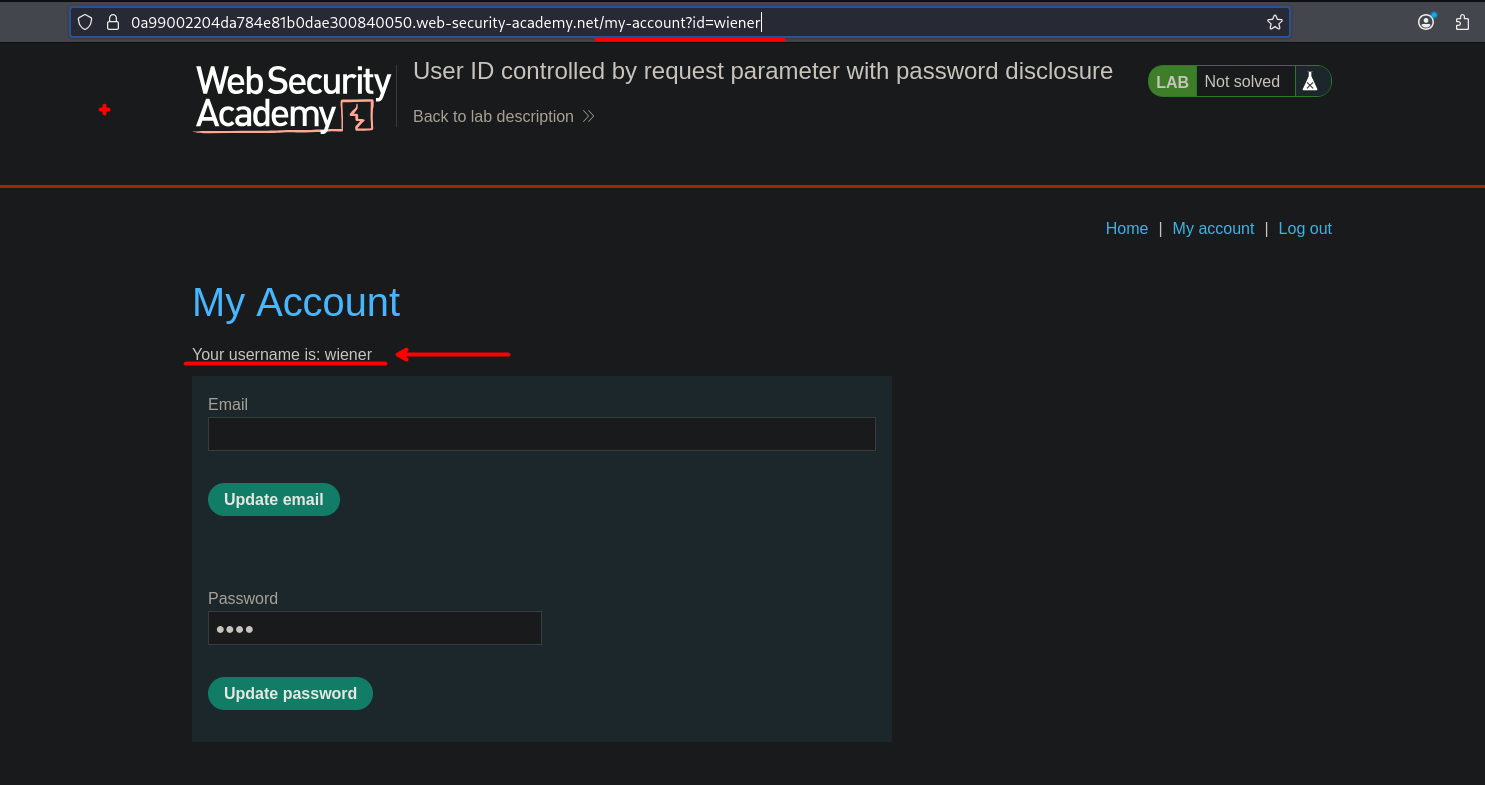Go to the My account link
Viewport: 1485px width, 785px height.
click(1213, 229)
